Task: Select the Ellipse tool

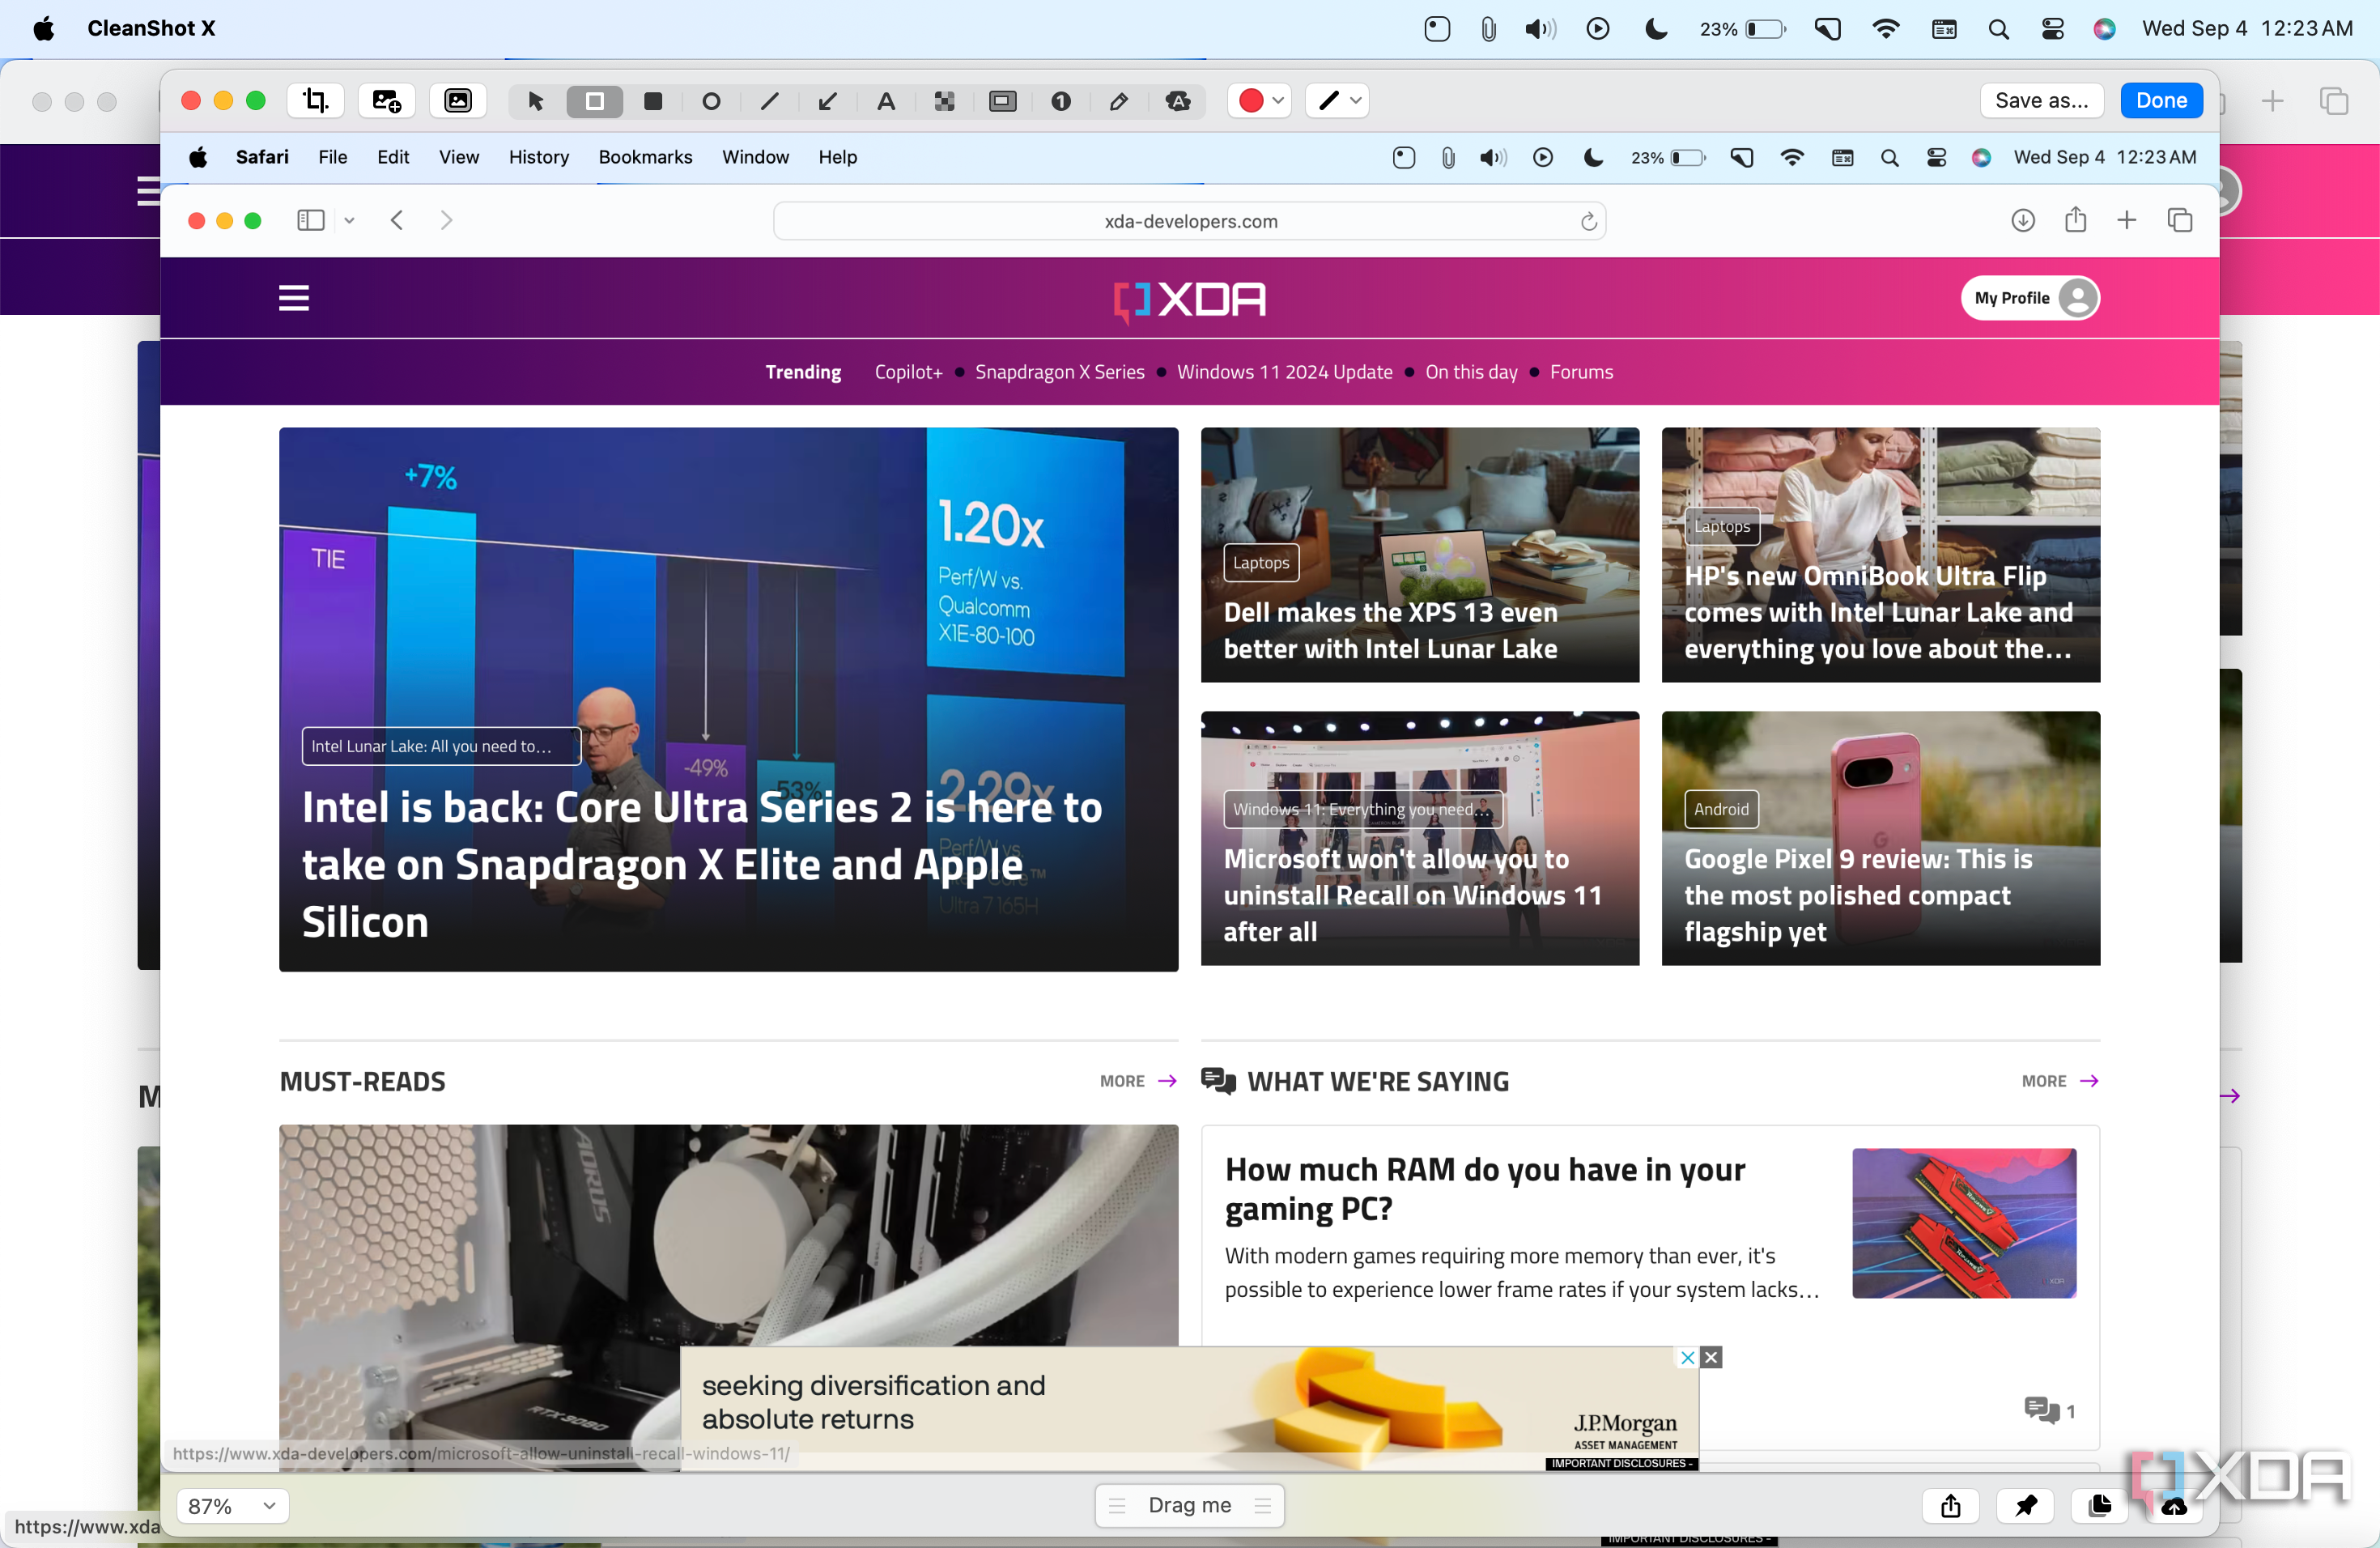Action: [711, 101]
